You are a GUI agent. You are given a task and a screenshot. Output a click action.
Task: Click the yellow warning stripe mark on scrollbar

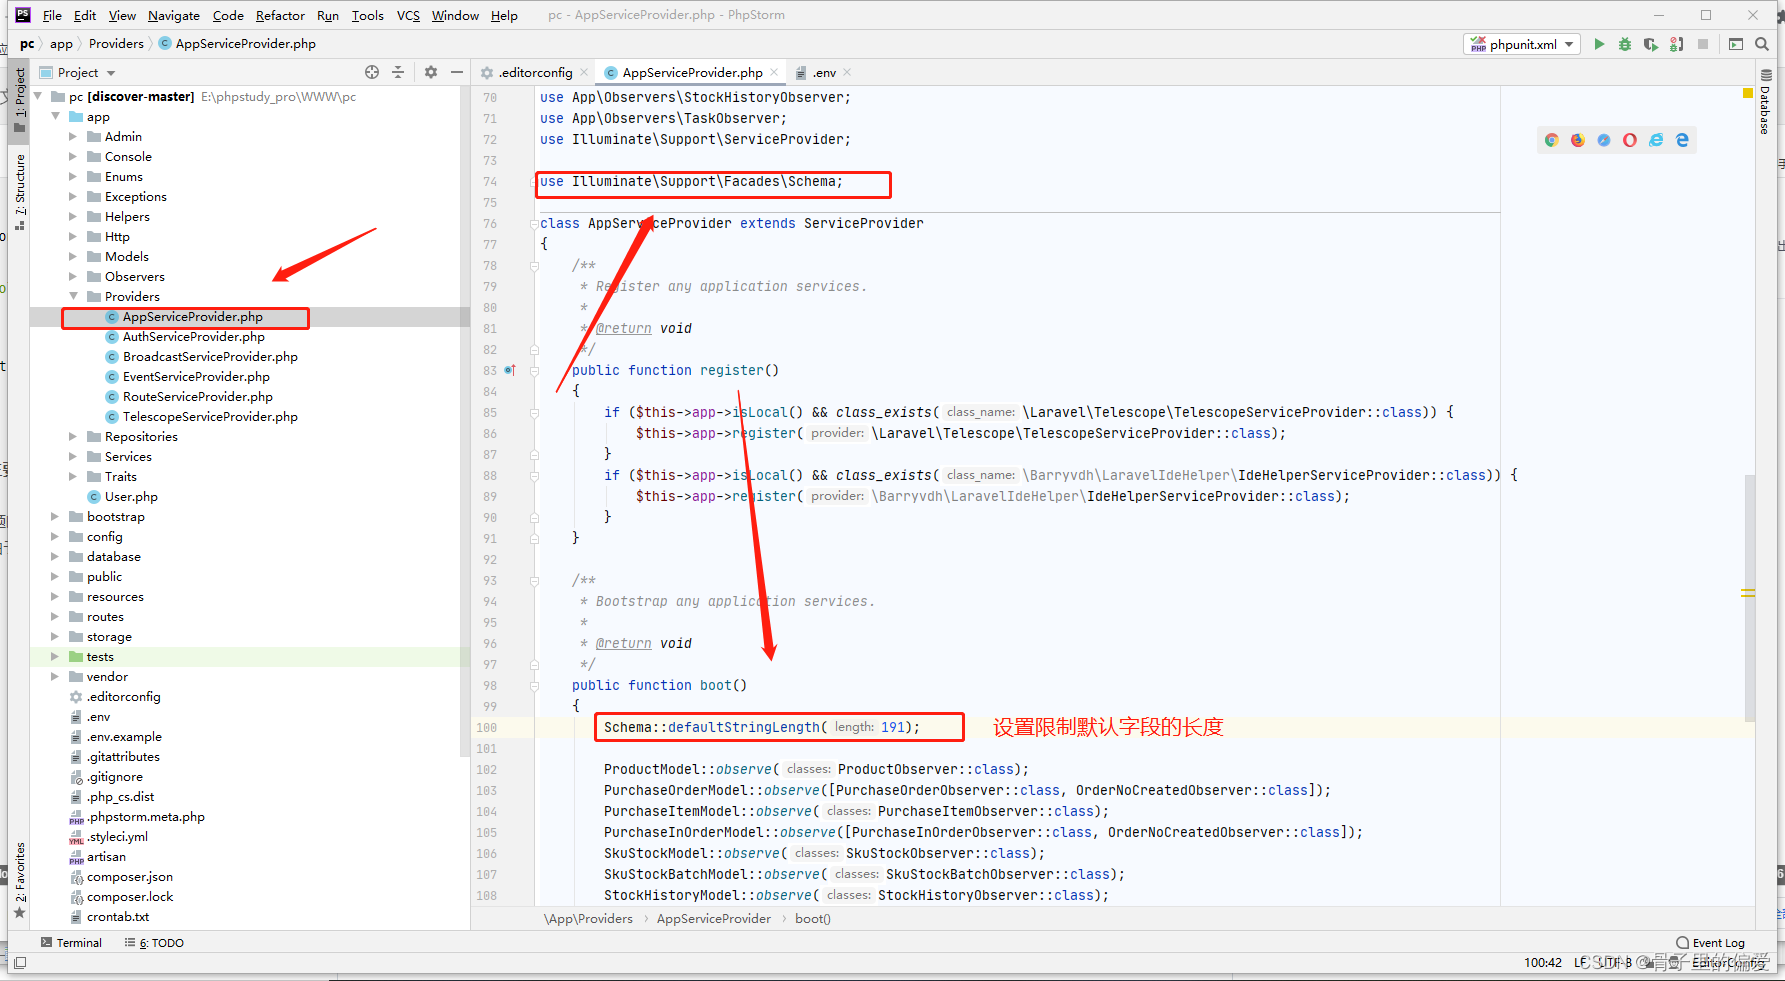click(x=1748, y=593)
